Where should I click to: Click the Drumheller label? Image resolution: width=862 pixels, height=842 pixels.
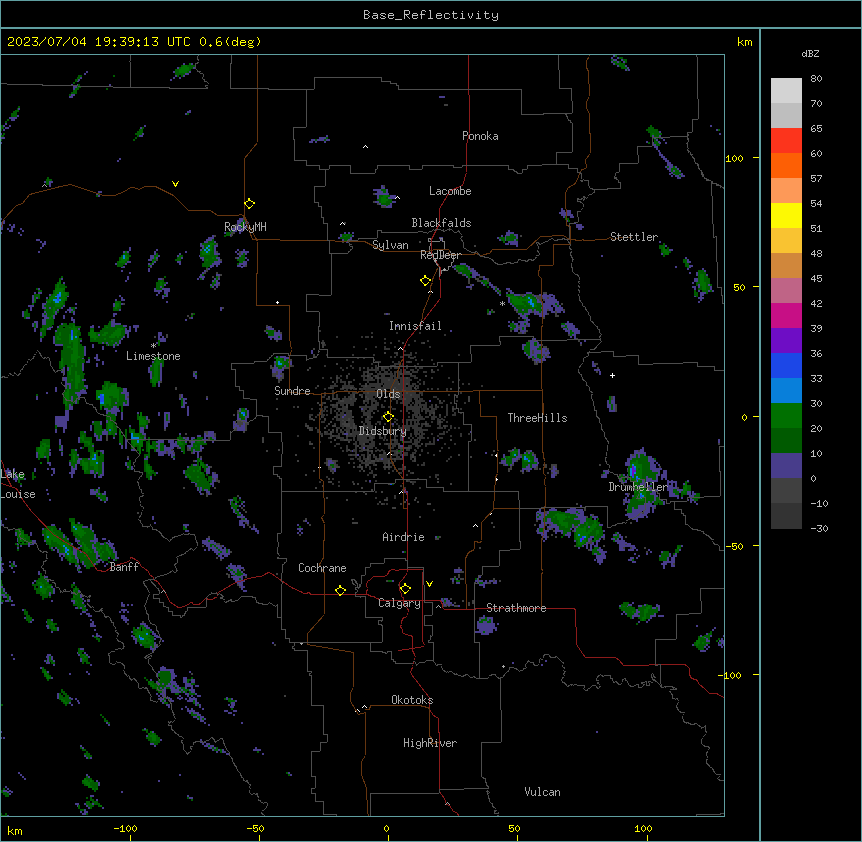(x=638, y=487)
